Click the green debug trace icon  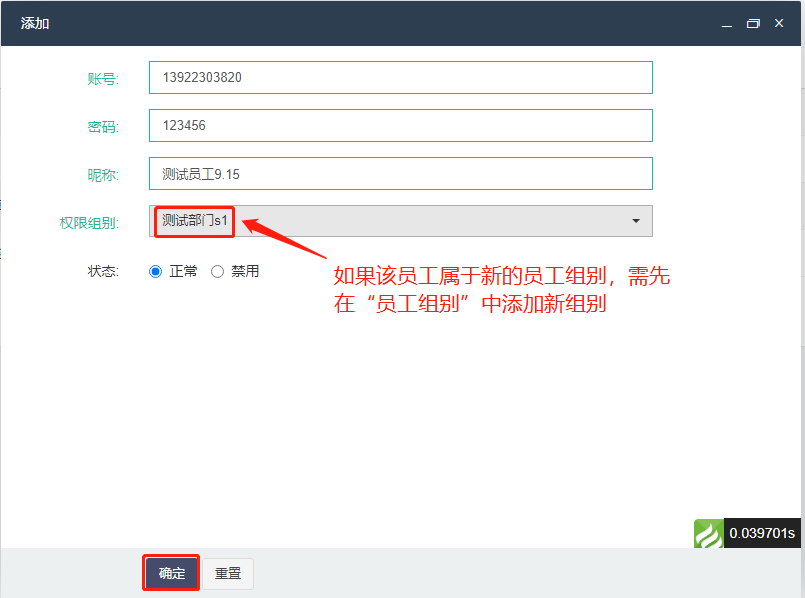[x=708, y=533]
